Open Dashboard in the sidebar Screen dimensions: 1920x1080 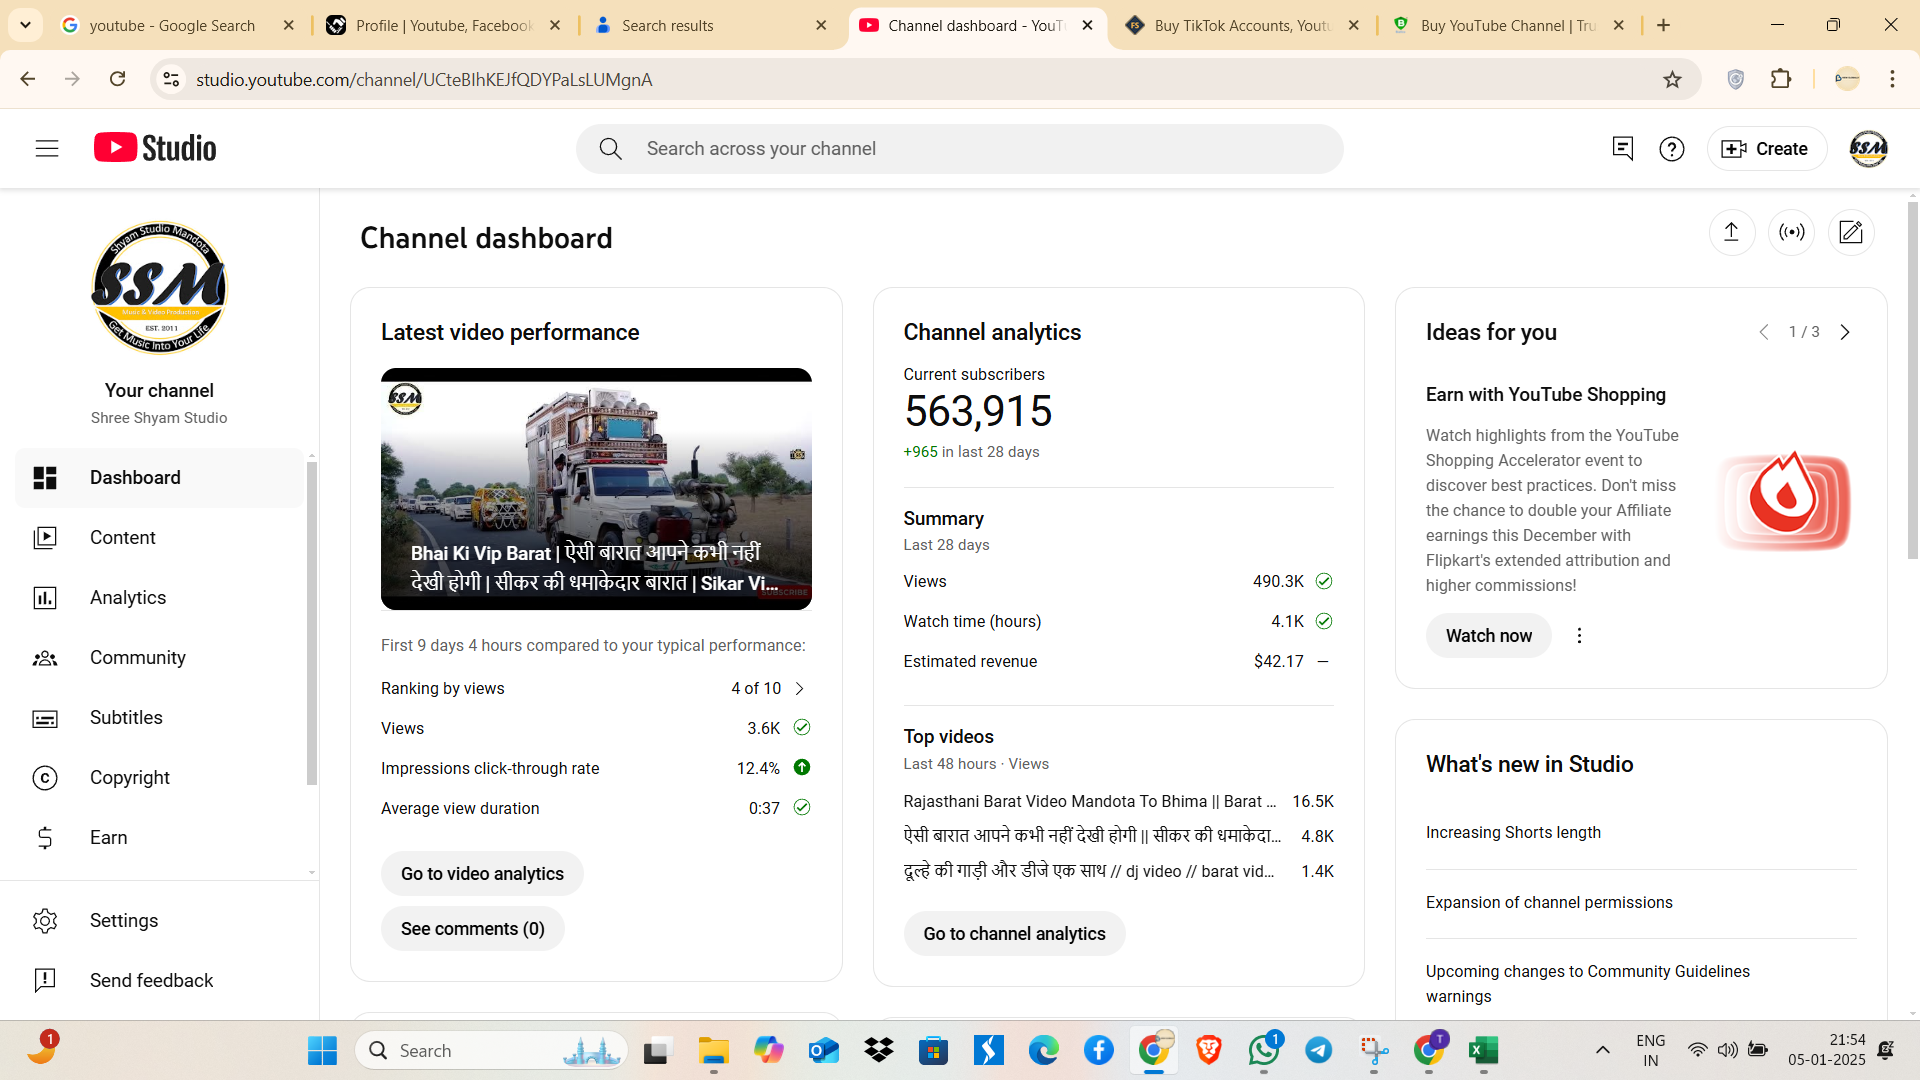(x=159, y=478)
